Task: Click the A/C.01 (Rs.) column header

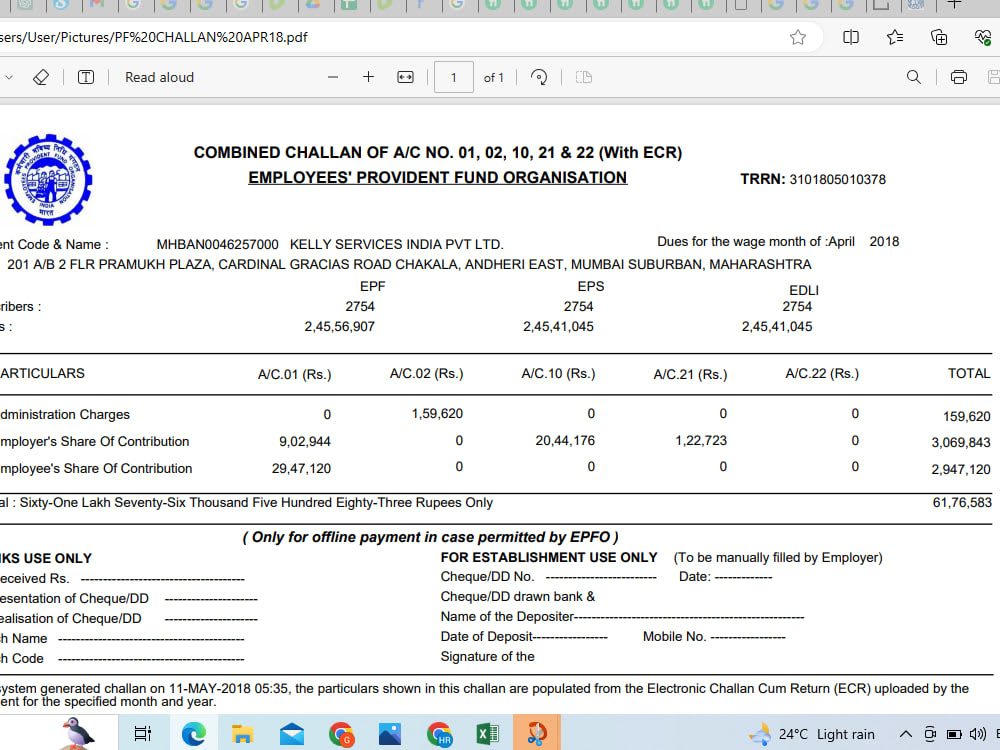Action: pyautogui.click(x=295, y=374)
